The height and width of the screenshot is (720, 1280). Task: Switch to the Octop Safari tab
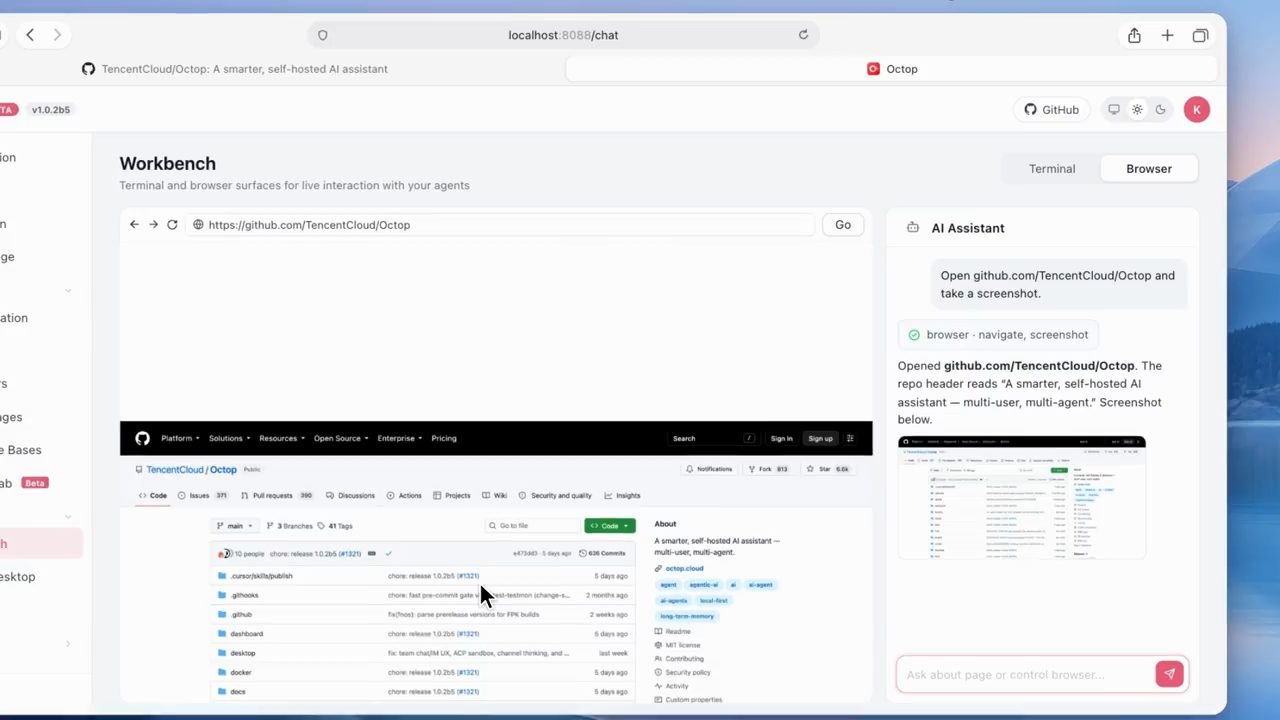click(892, 69)
